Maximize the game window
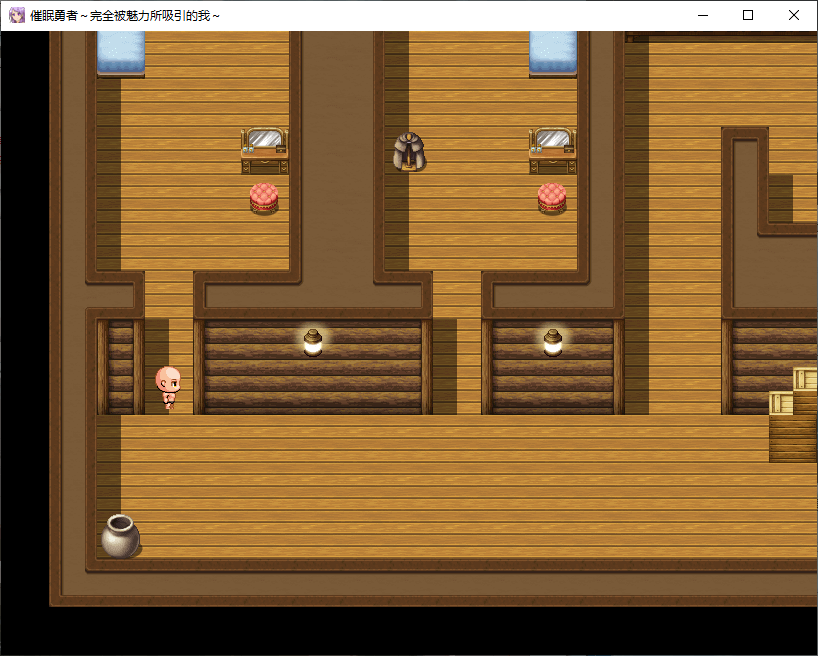 pyautogui.click(x=748, y=15)
